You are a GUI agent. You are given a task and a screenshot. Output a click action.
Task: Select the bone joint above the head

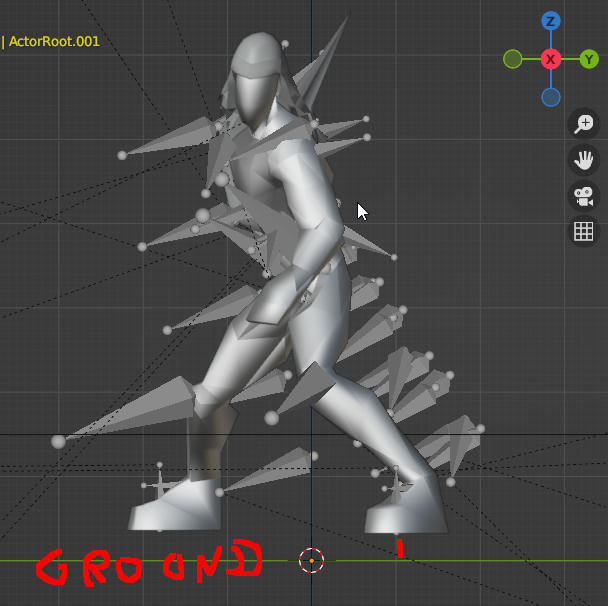point(286,44)
